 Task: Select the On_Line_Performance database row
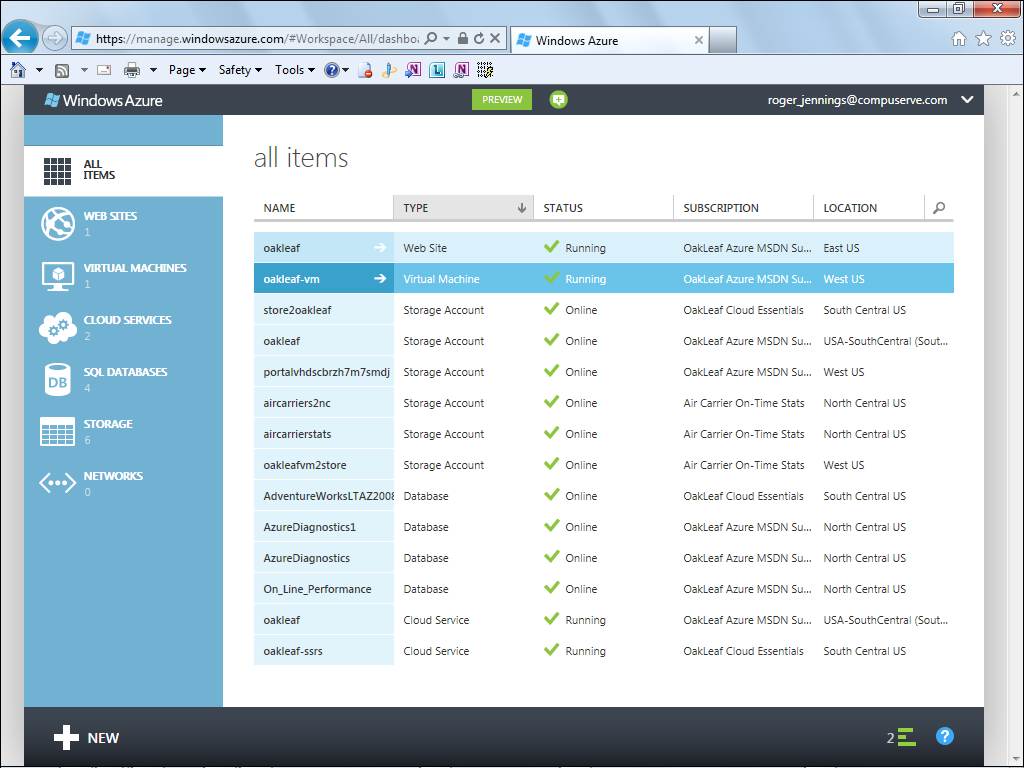tap(603, 589)
